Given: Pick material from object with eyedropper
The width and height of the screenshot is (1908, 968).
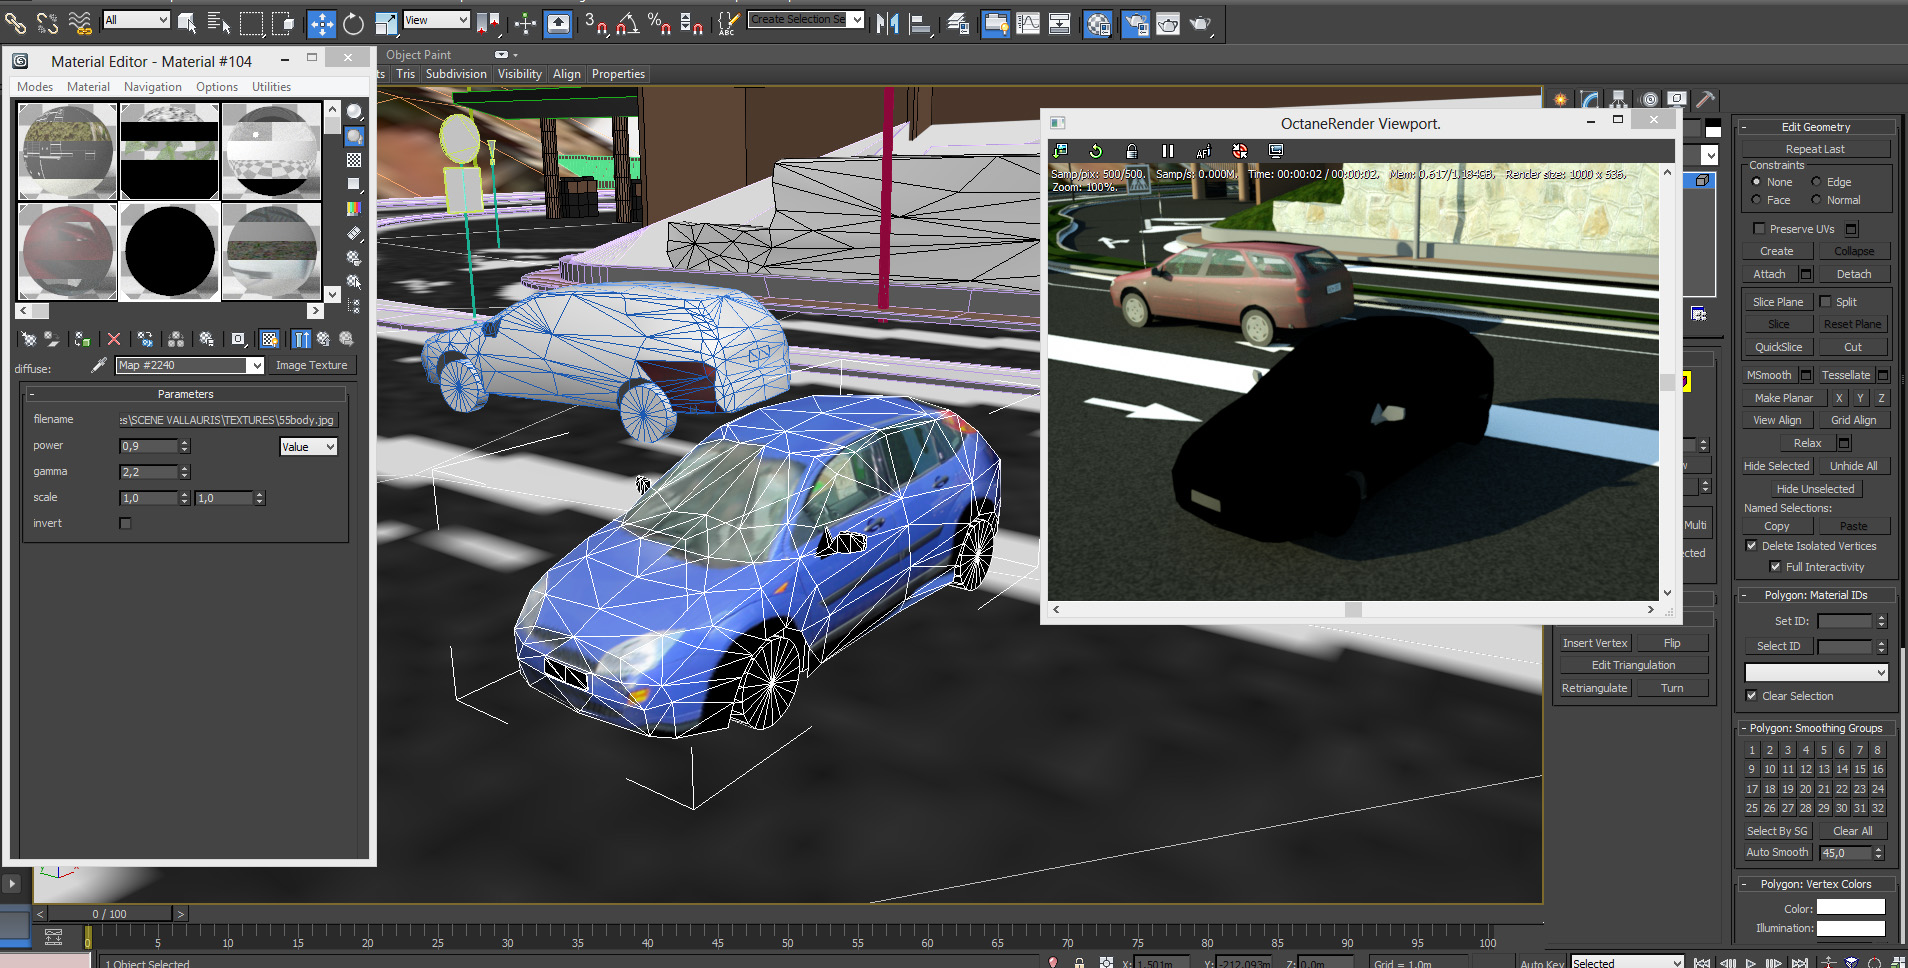Looking at the screenshot, I should click(98, 366).
